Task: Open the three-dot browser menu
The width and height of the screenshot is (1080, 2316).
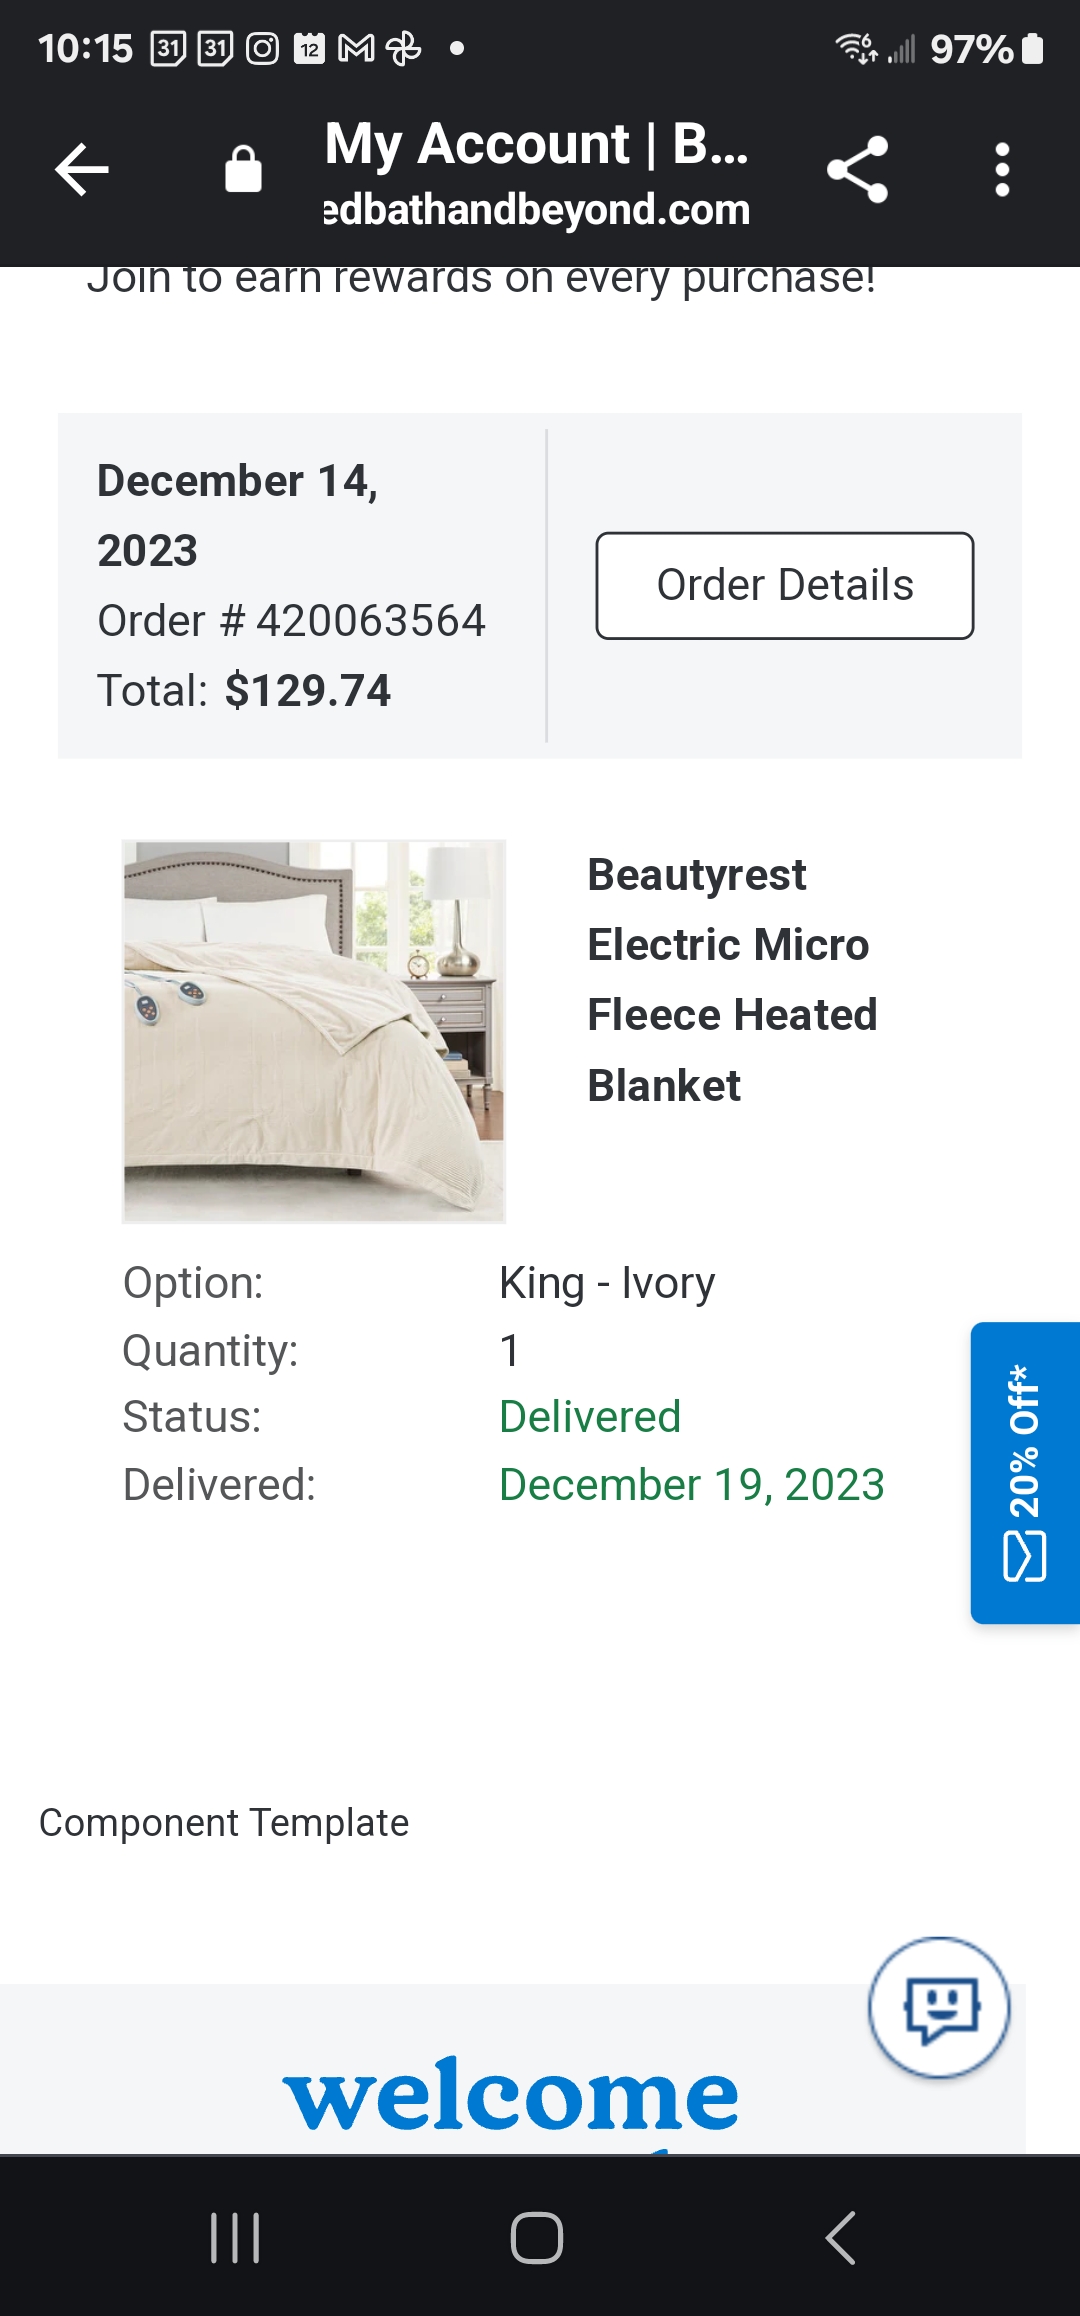Action: (1002, 170)
